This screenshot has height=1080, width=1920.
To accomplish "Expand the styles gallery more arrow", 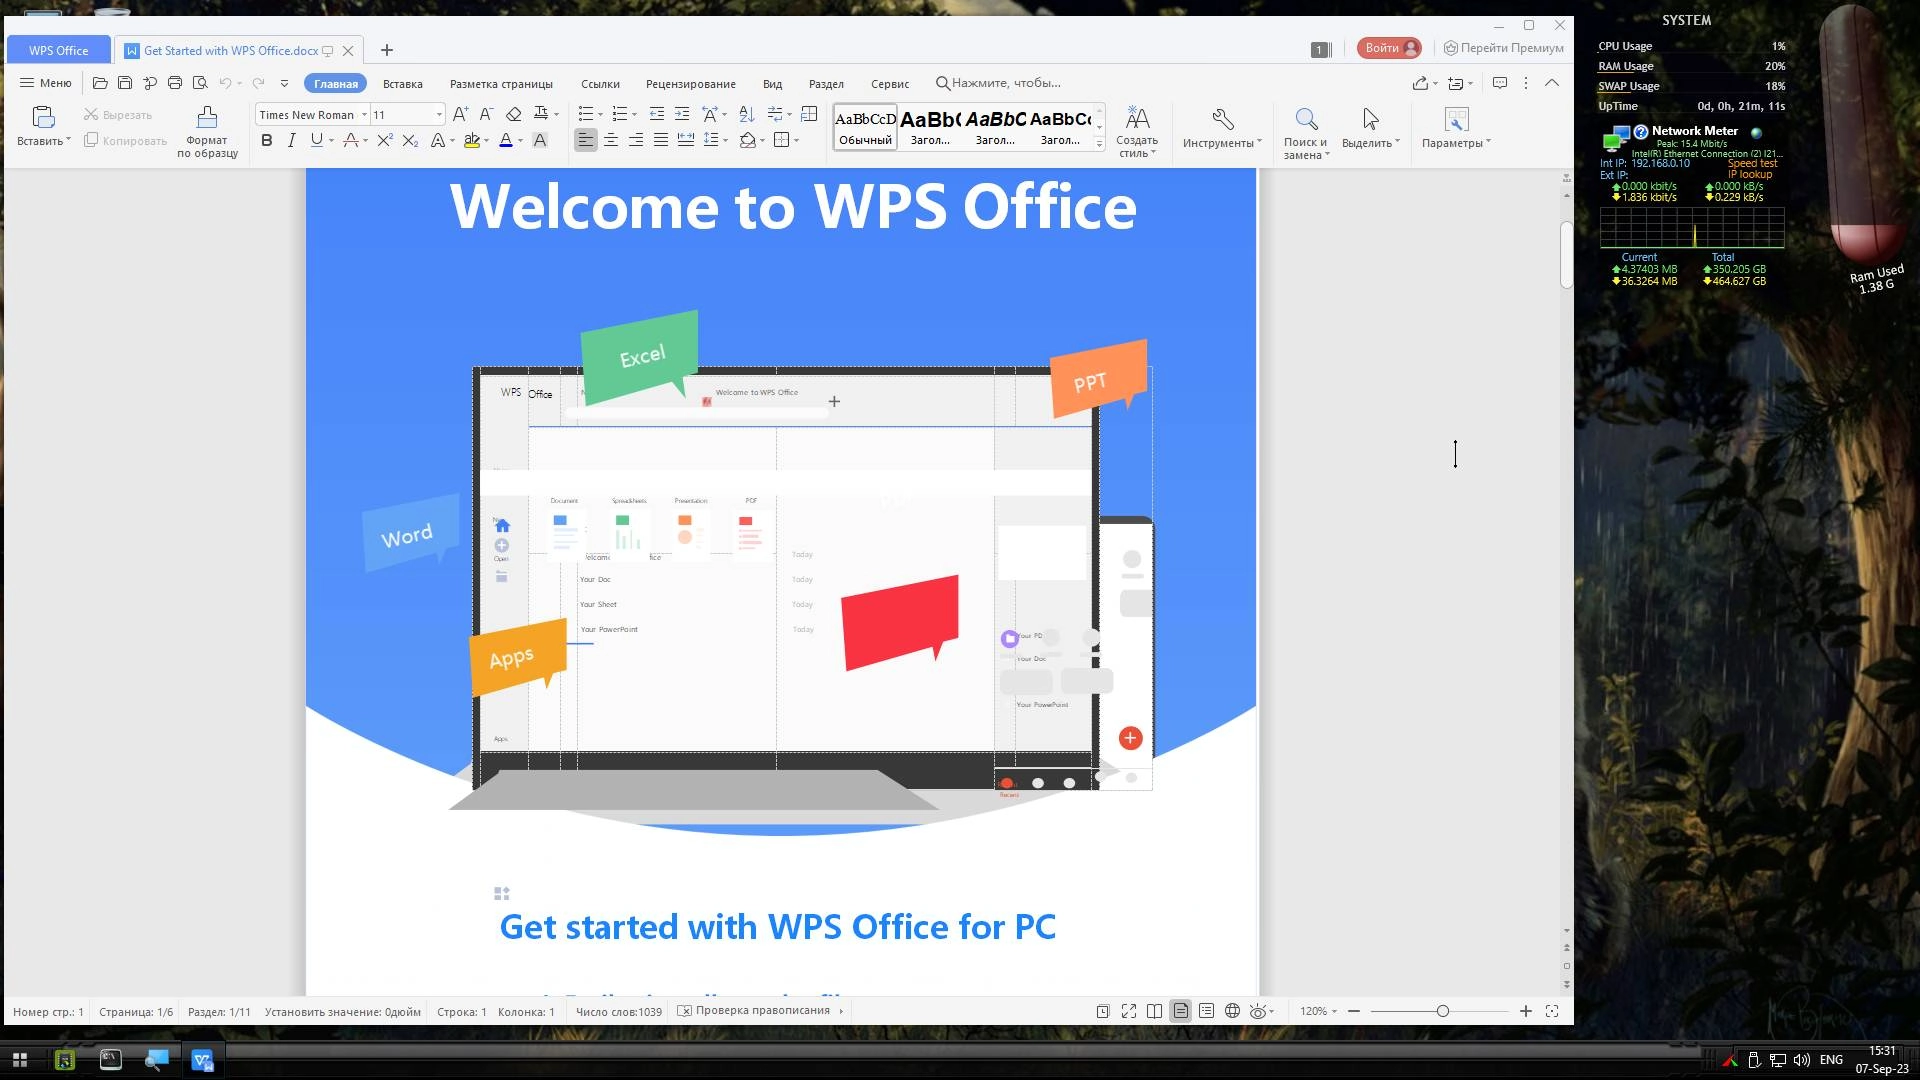I will (x=1099, y=144).
